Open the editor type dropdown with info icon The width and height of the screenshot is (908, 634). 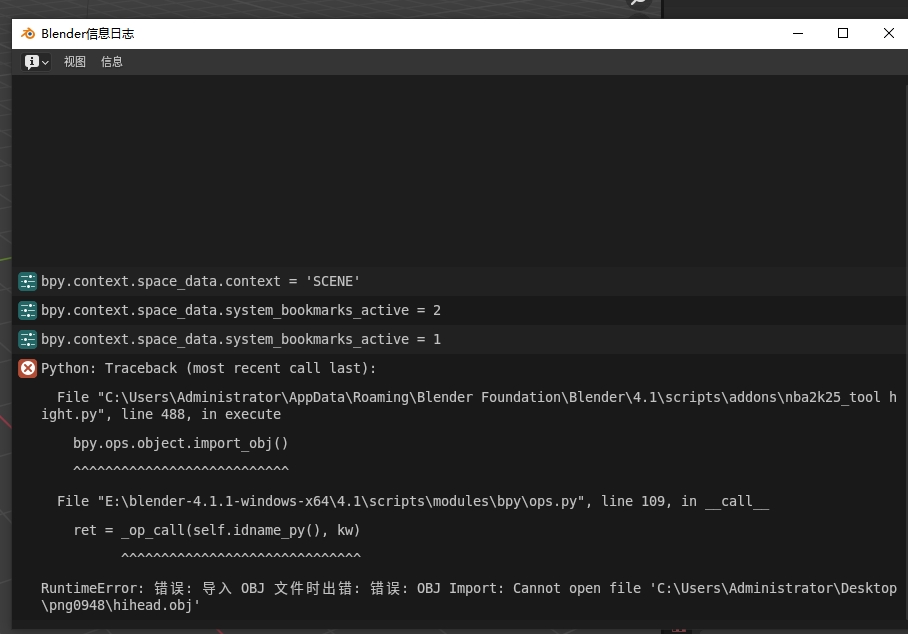36,62
